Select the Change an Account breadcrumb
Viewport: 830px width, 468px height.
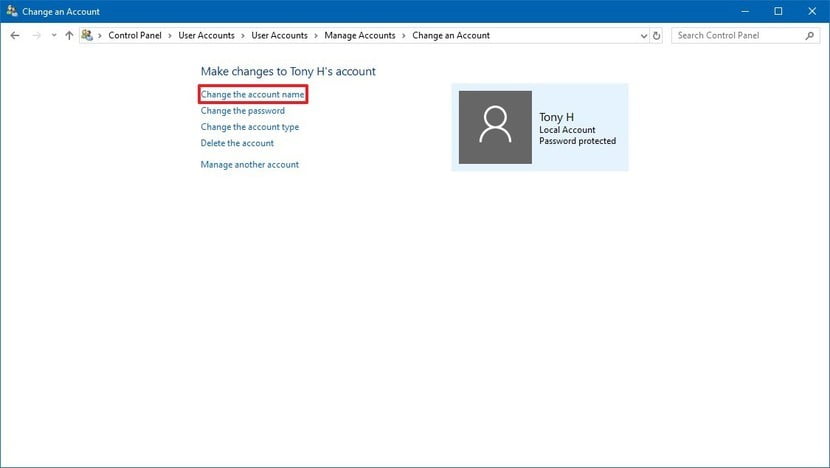[451, 35]
